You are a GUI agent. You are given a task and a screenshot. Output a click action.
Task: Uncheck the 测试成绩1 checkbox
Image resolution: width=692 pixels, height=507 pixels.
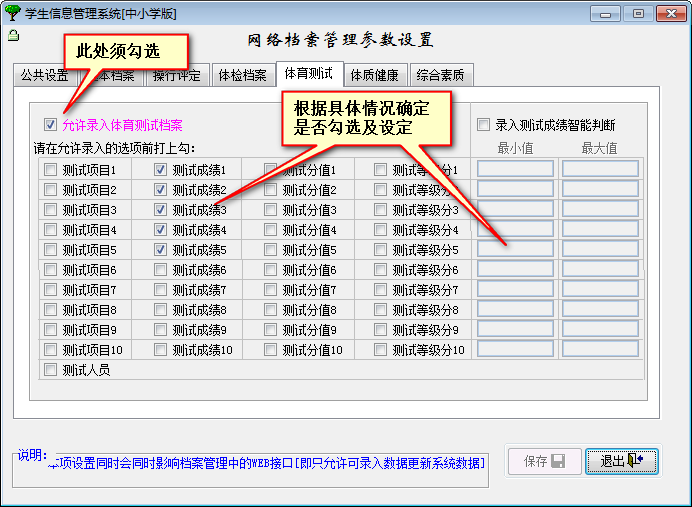click(161, 170)
